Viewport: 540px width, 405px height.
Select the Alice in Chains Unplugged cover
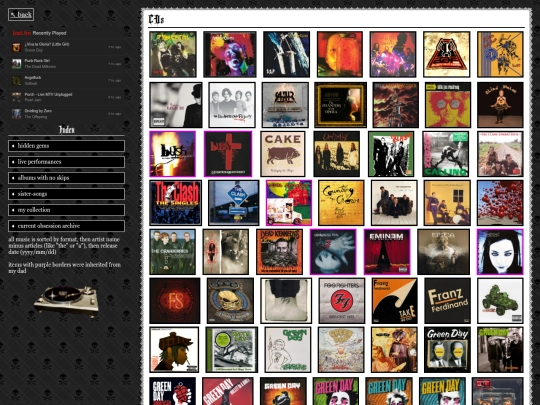[393, 54]
